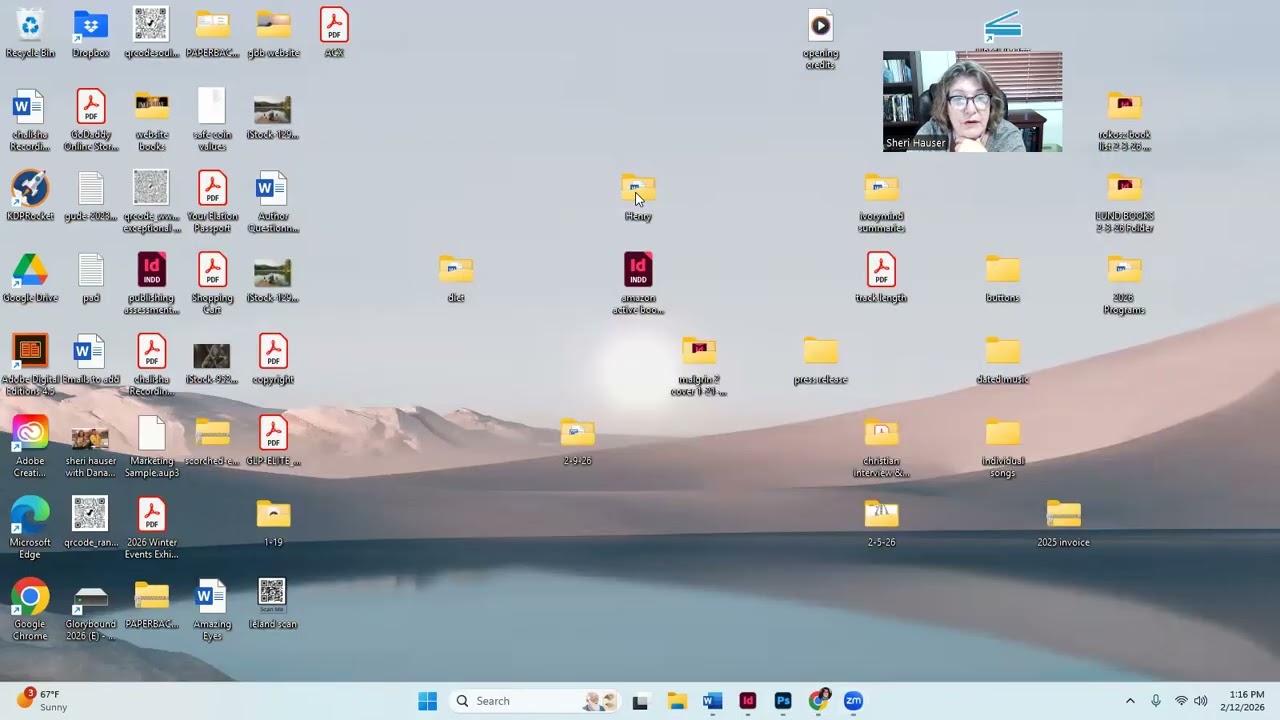Select the 2025 invoice zipped folder
This screenshot has width=1280, height=720.
click(1063, 523)
